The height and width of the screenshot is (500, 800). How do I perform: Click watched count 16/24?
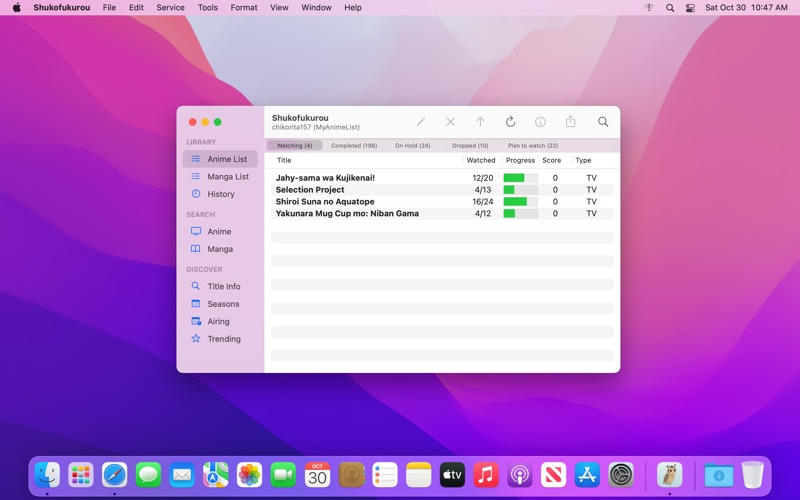(x=483, y=202)
